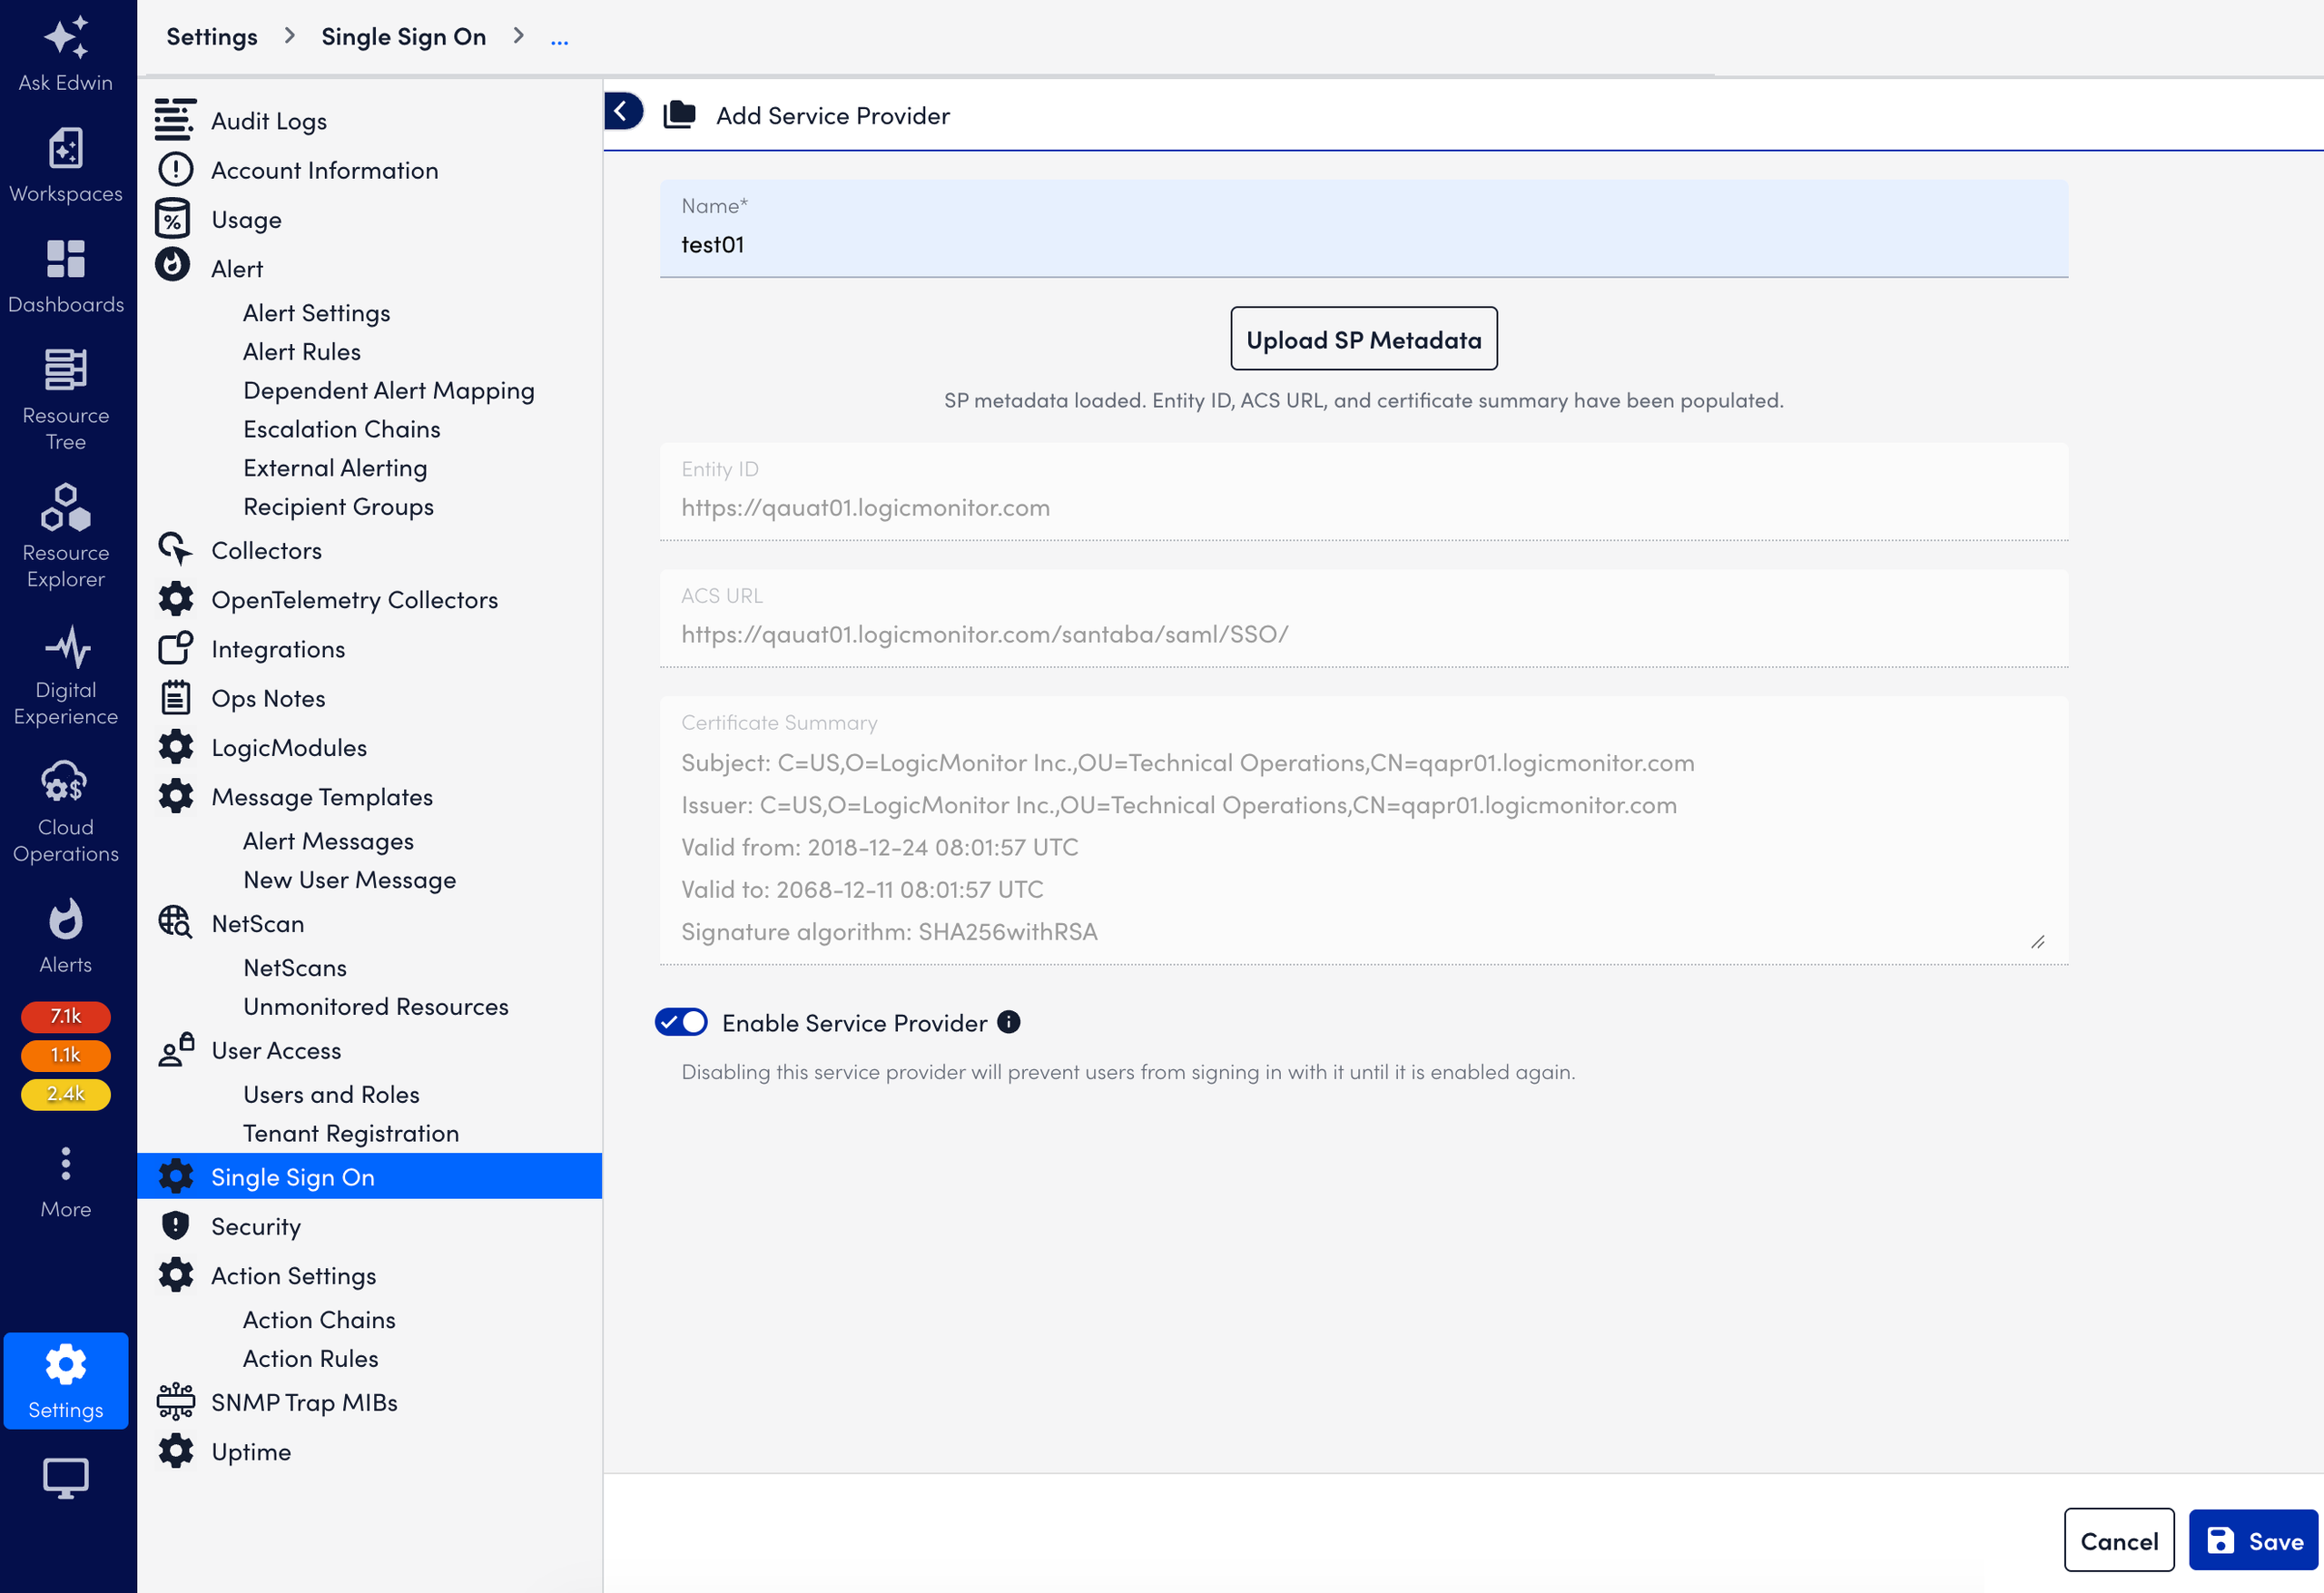Image resolution: width=2324 pixels, height=1593 pixels.
Task: Open Ask Edwin assistant
Action: click(x=66, y=55)
